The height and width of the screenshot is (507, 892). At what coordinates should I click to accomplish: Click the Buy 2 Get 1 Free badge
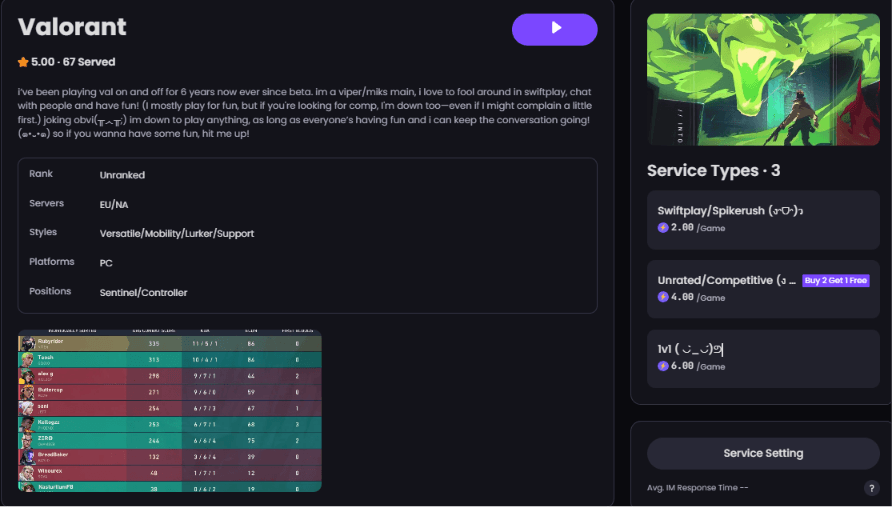click(836, 281)
